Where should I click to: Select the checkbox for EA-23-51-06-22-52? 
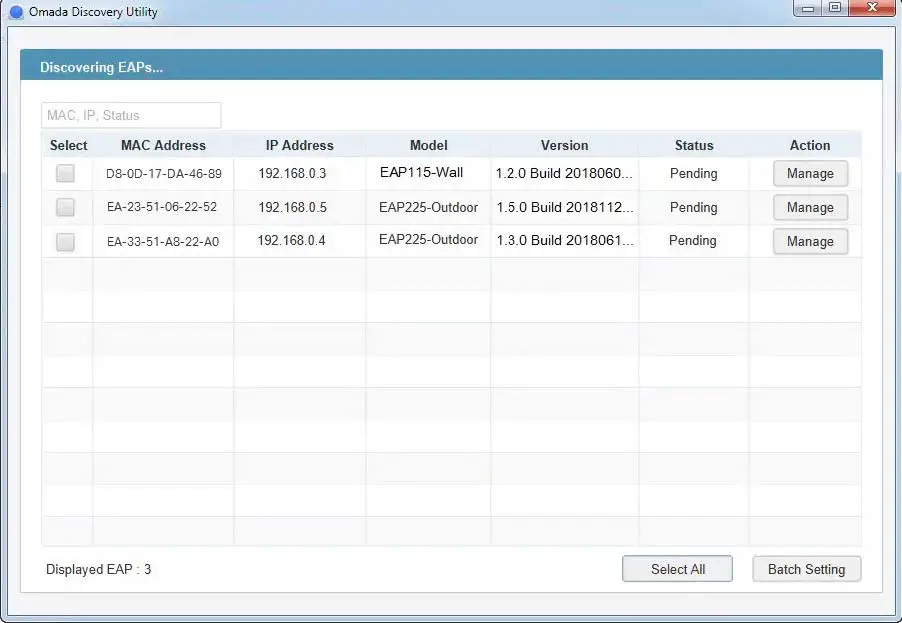pyautogui.click(x=65, y=208)
